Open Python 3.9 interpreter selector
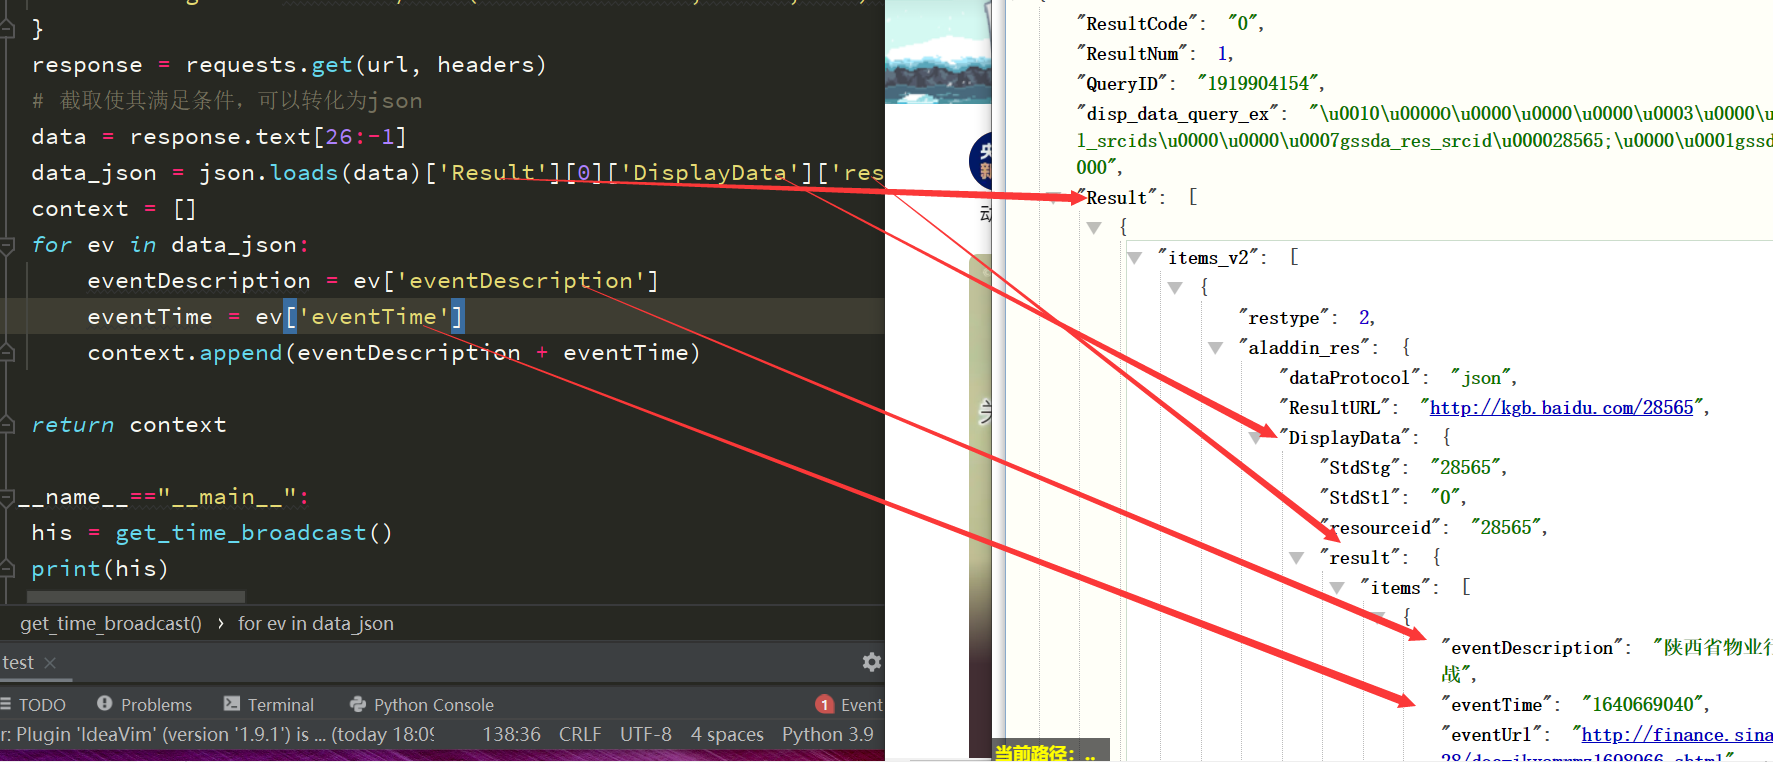 (828, 735)
